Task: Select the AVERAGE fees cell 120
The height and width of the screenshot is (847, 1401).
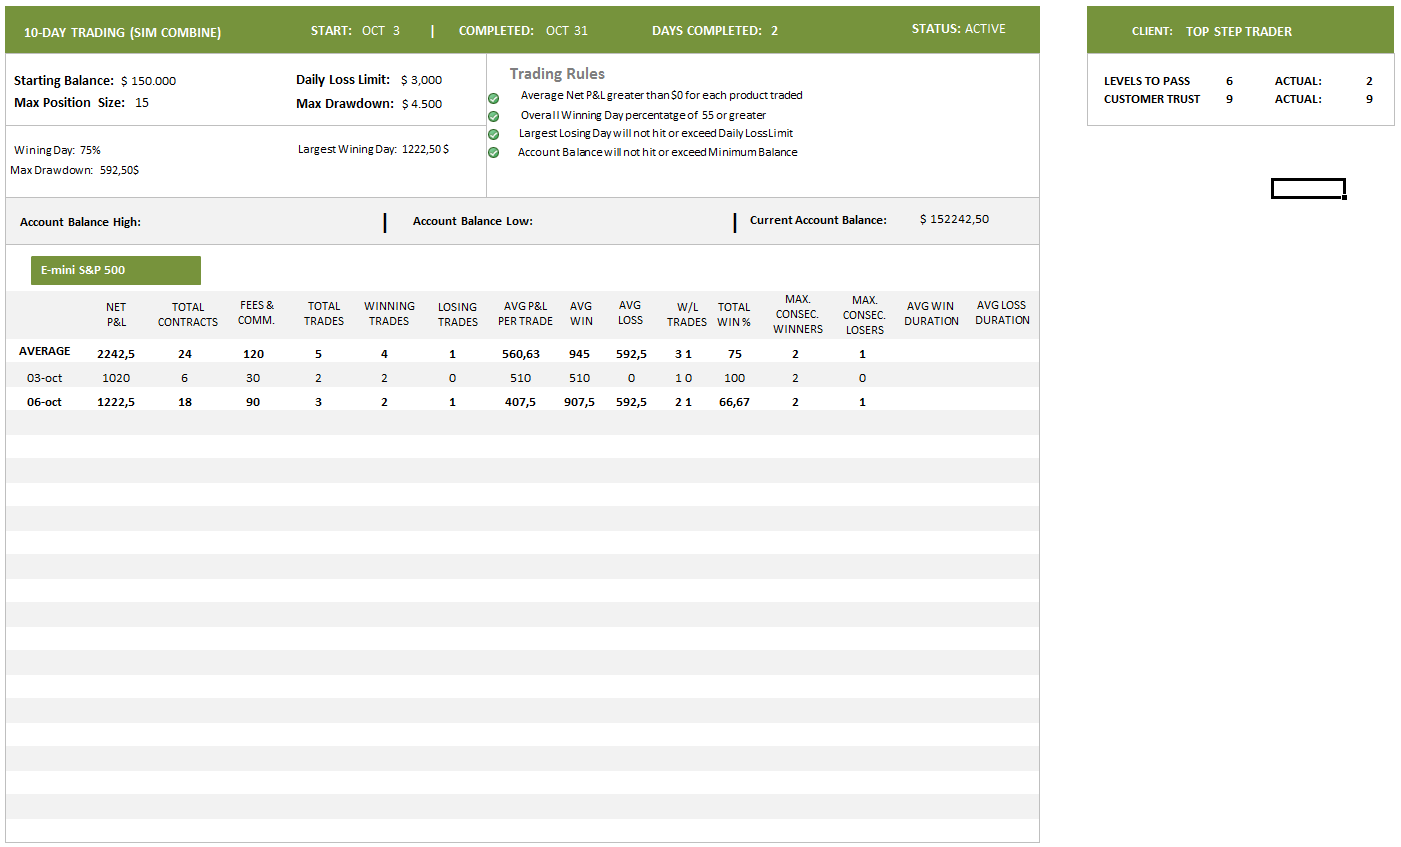Action: [x=254, y=354]
